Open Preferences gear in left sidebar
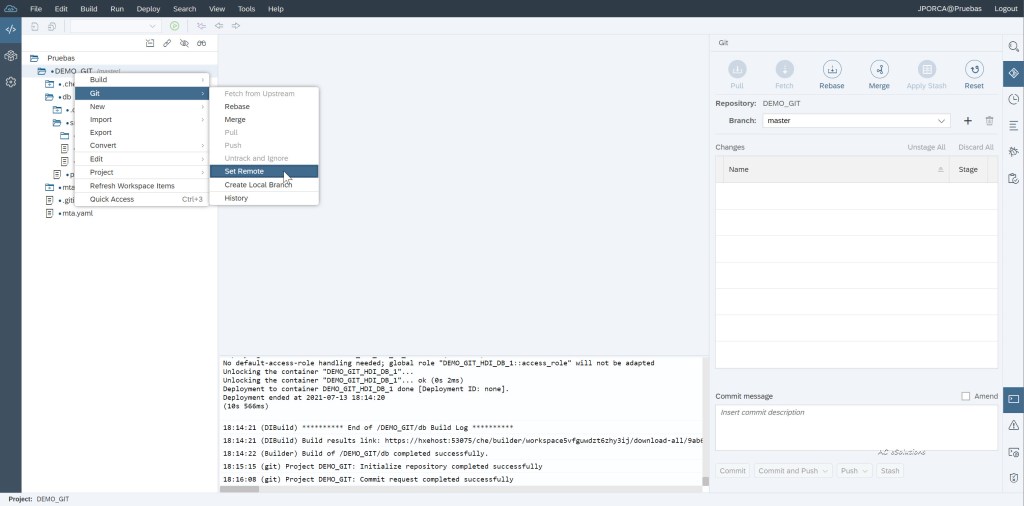Screen dimensions: 1024x506 coord(10,81)
